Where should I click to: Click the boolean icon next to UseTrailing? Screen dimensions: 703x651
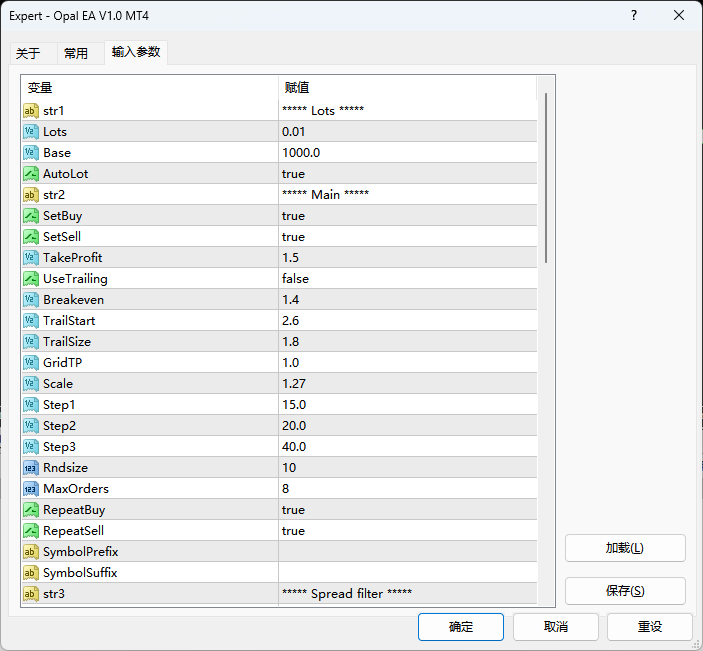pos(31,279)
